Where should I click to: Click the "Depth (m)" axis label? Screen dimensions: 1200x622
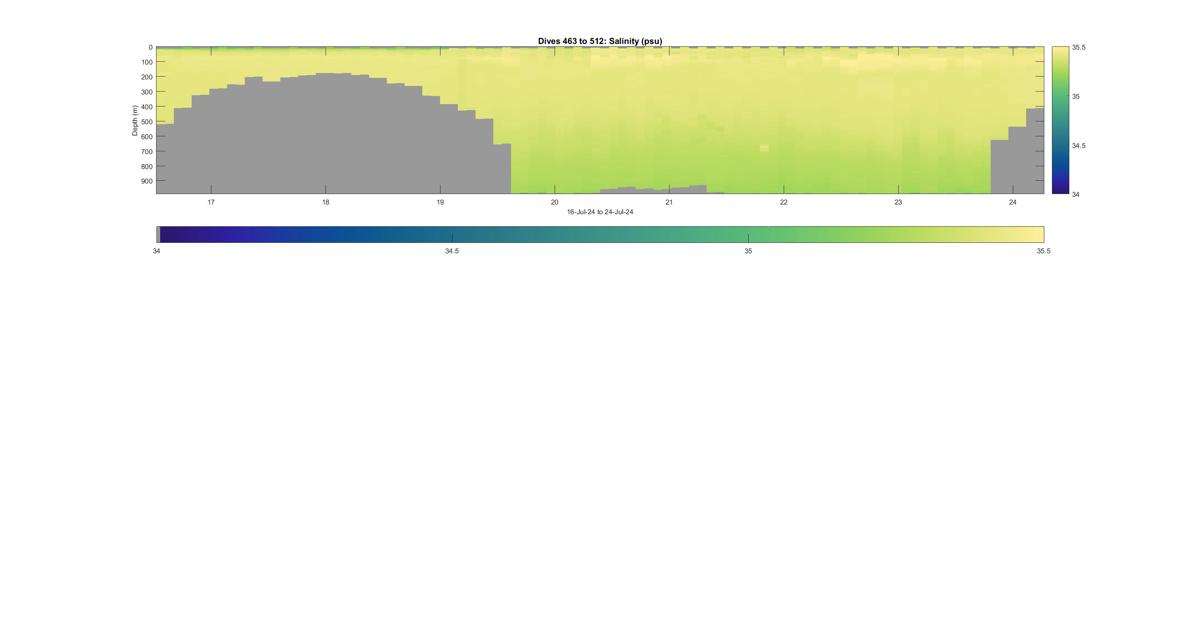tap(134, 120)
